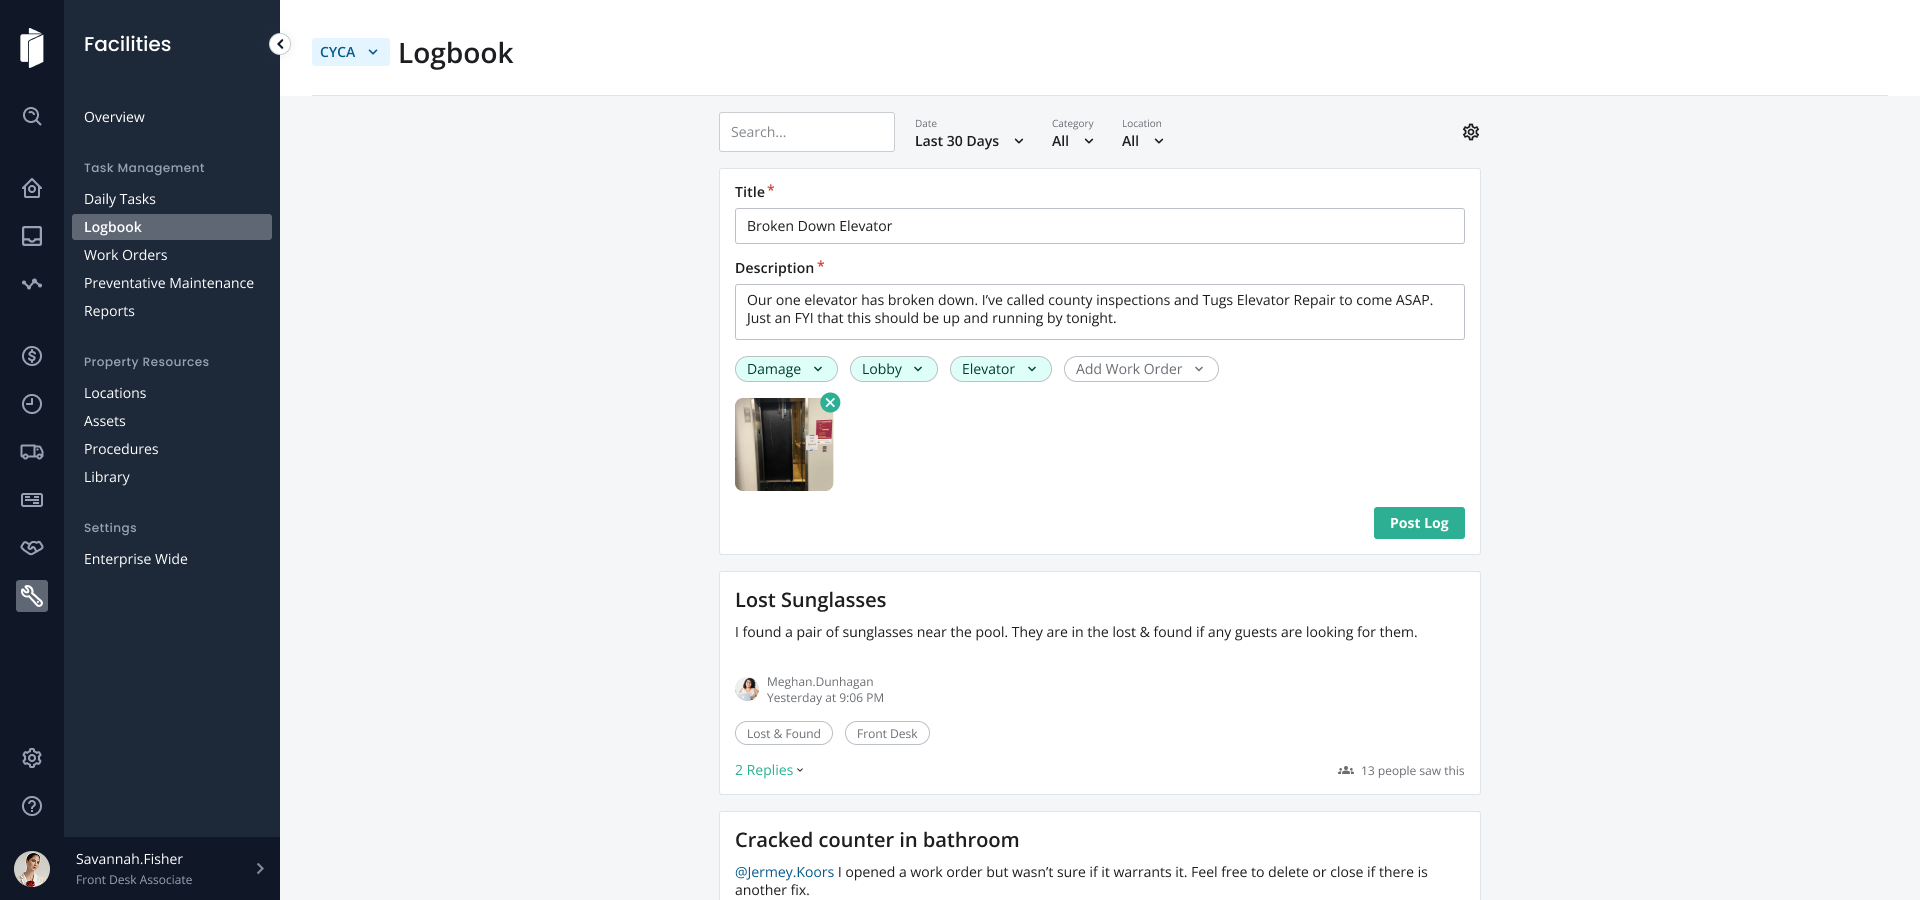This screenshot has width=1920, height=900.
Task: Remove the attached elevator photo
Action: pos(830,403)
